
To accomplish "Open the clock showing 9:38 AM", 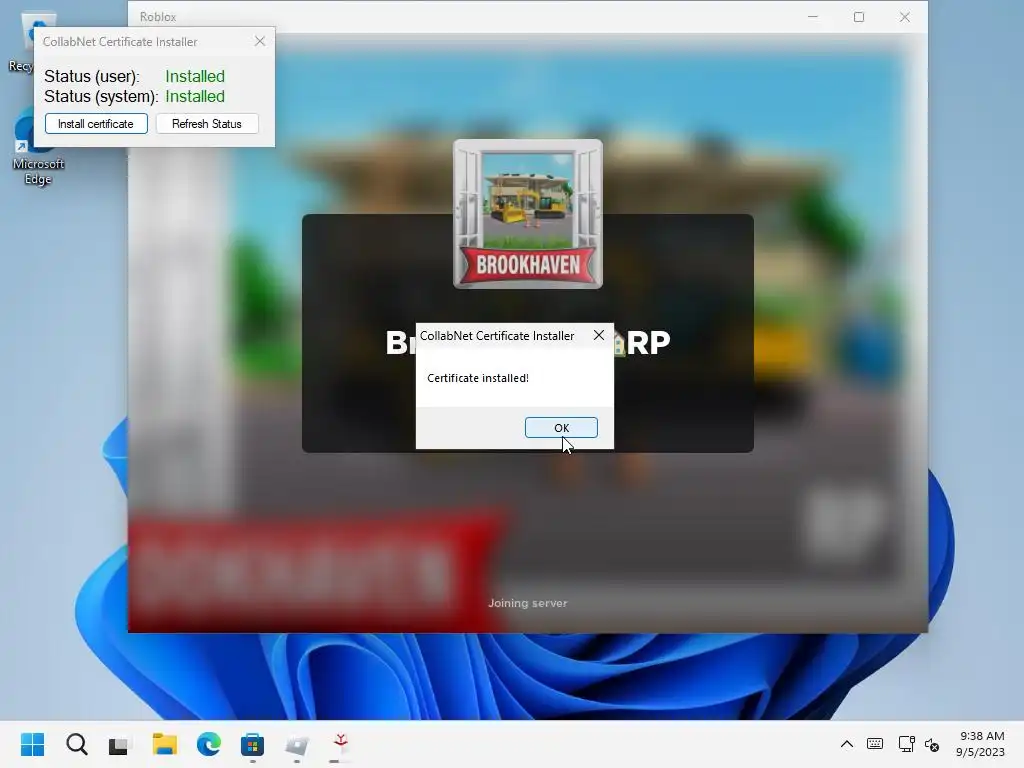I will [980, 744].
